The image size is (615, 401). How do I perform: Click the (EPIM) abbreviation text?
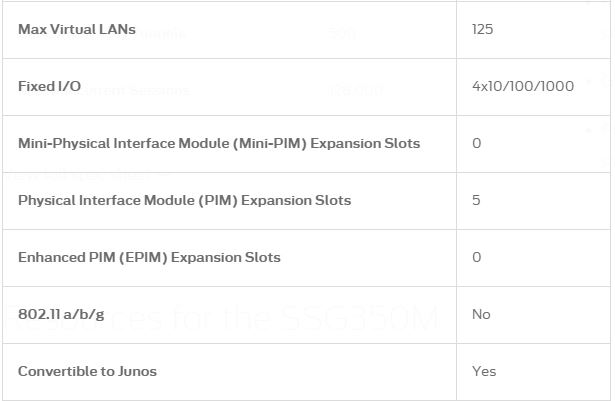pyautogui.click(x=143, y=257)
